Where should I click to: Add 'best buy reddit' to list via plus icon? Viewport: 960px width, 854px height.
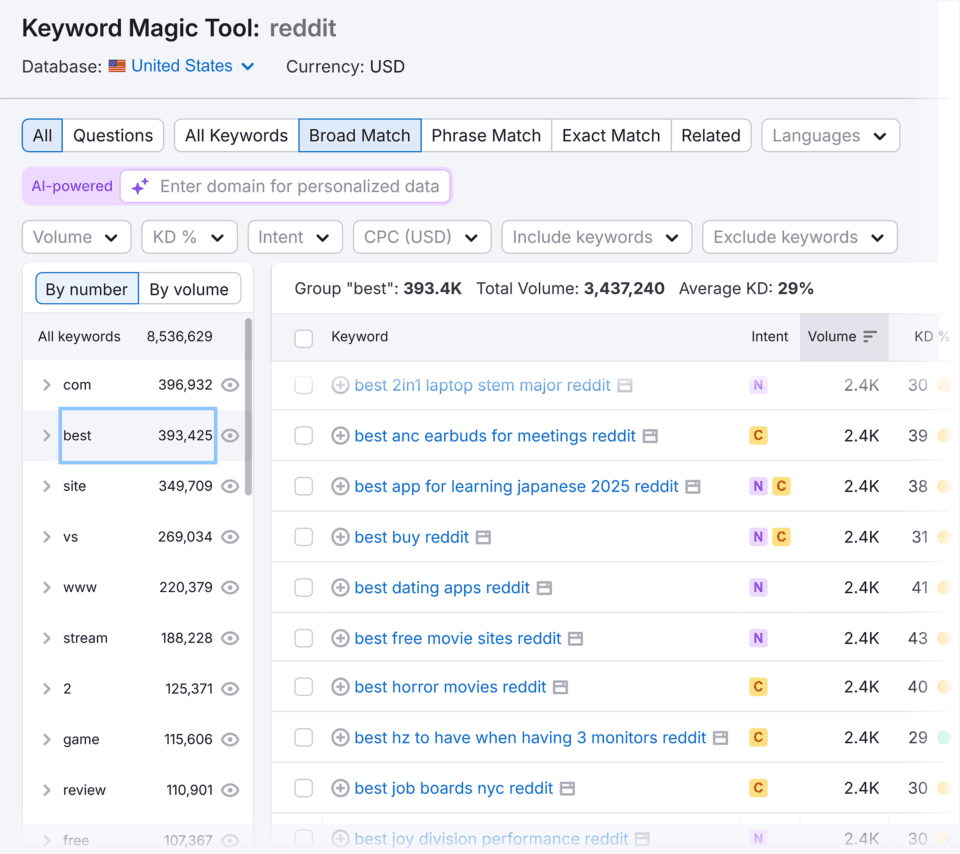(339, 537)
